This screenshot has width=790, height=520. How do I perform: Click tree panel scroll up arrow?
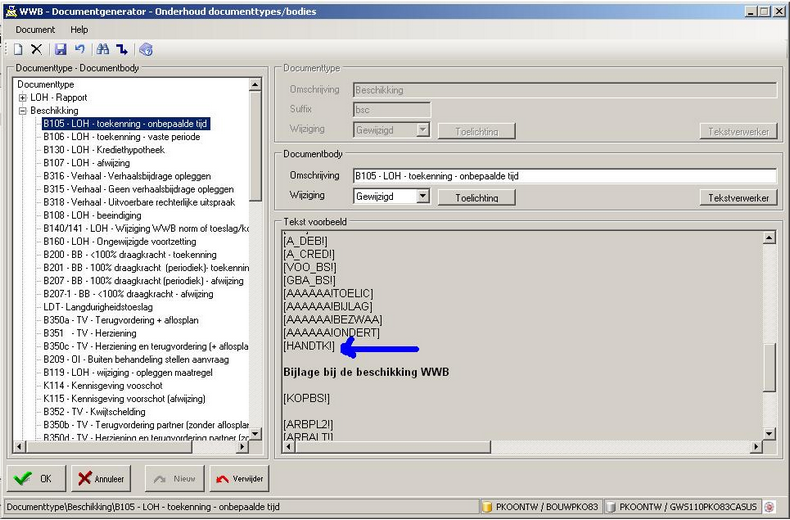[255, 85]
